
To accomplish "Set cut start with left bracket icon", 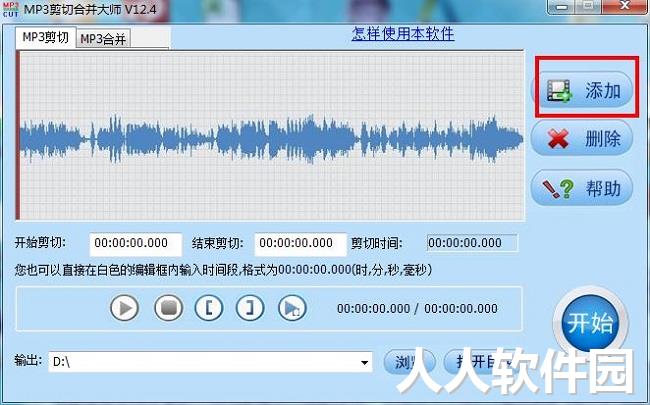I will tap(209, 308).
